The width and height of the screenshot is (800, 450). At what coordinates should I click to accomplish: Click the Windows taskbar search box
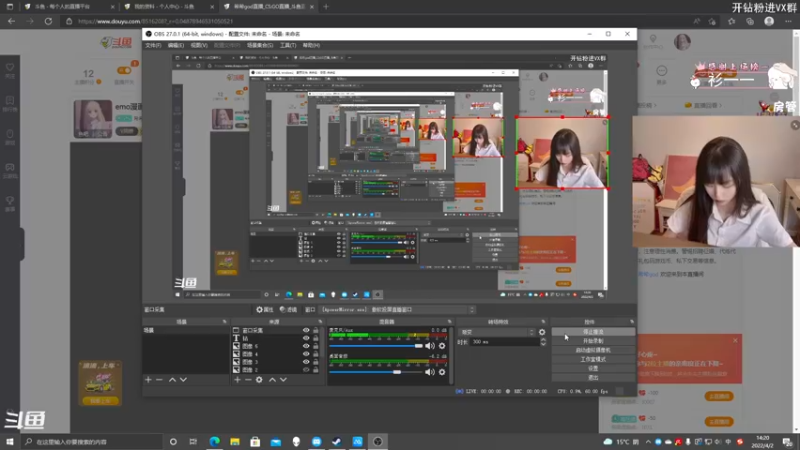click(x=92, y=441)
